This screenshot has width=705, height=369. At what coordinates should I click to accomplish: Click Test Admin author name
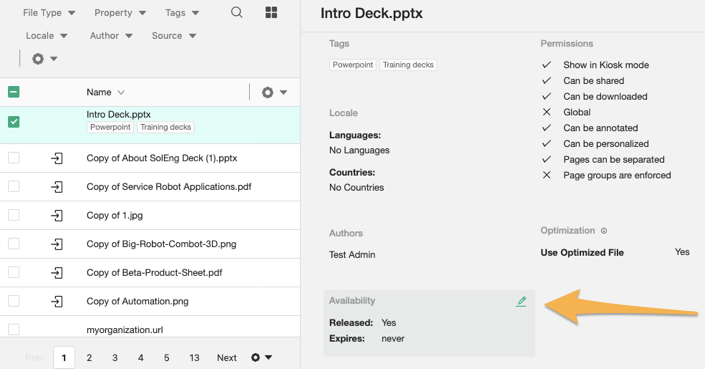[352, 255]
